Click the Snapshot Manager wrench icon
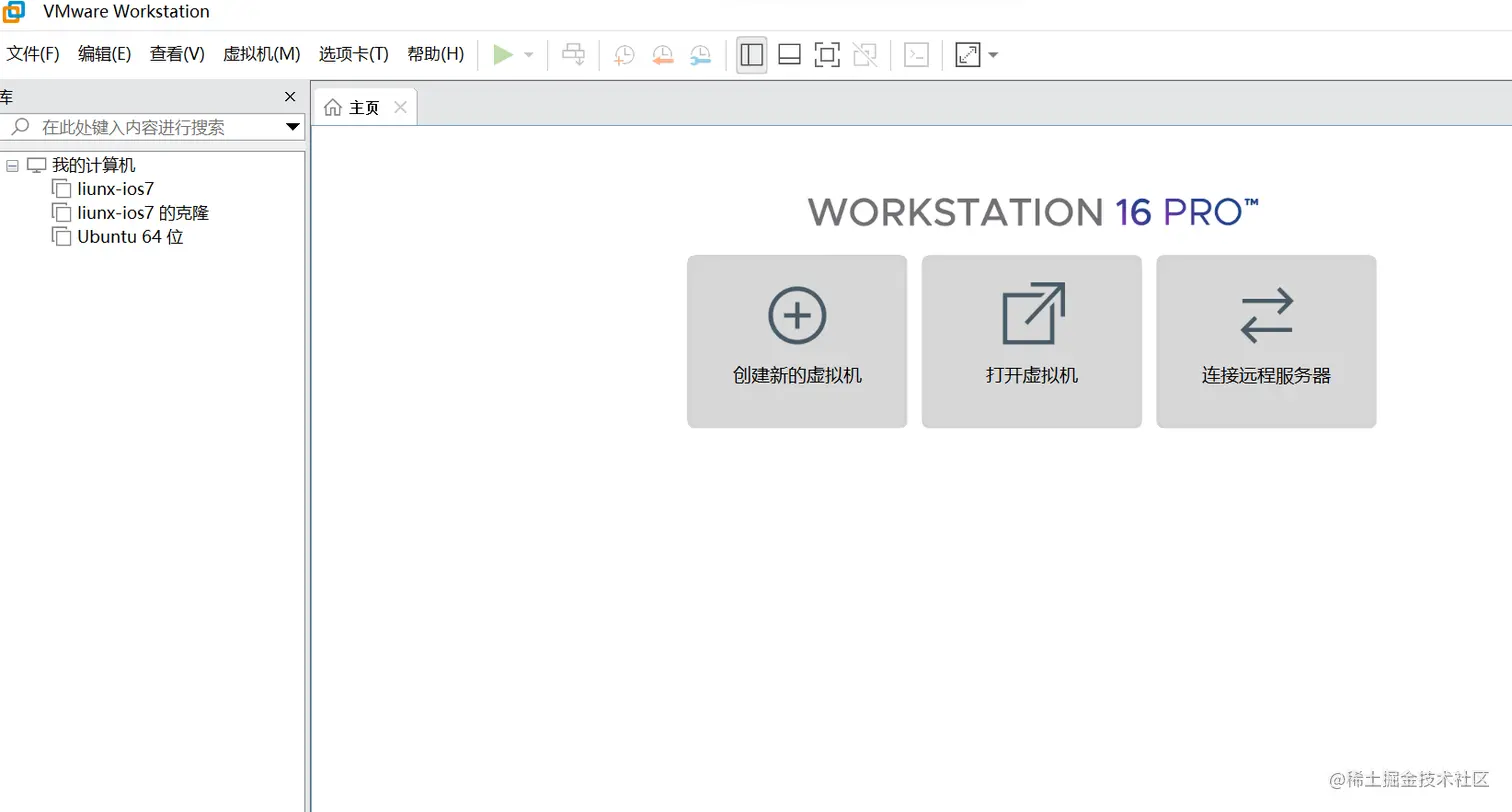 pyautogui.click(x=701, y=55)
